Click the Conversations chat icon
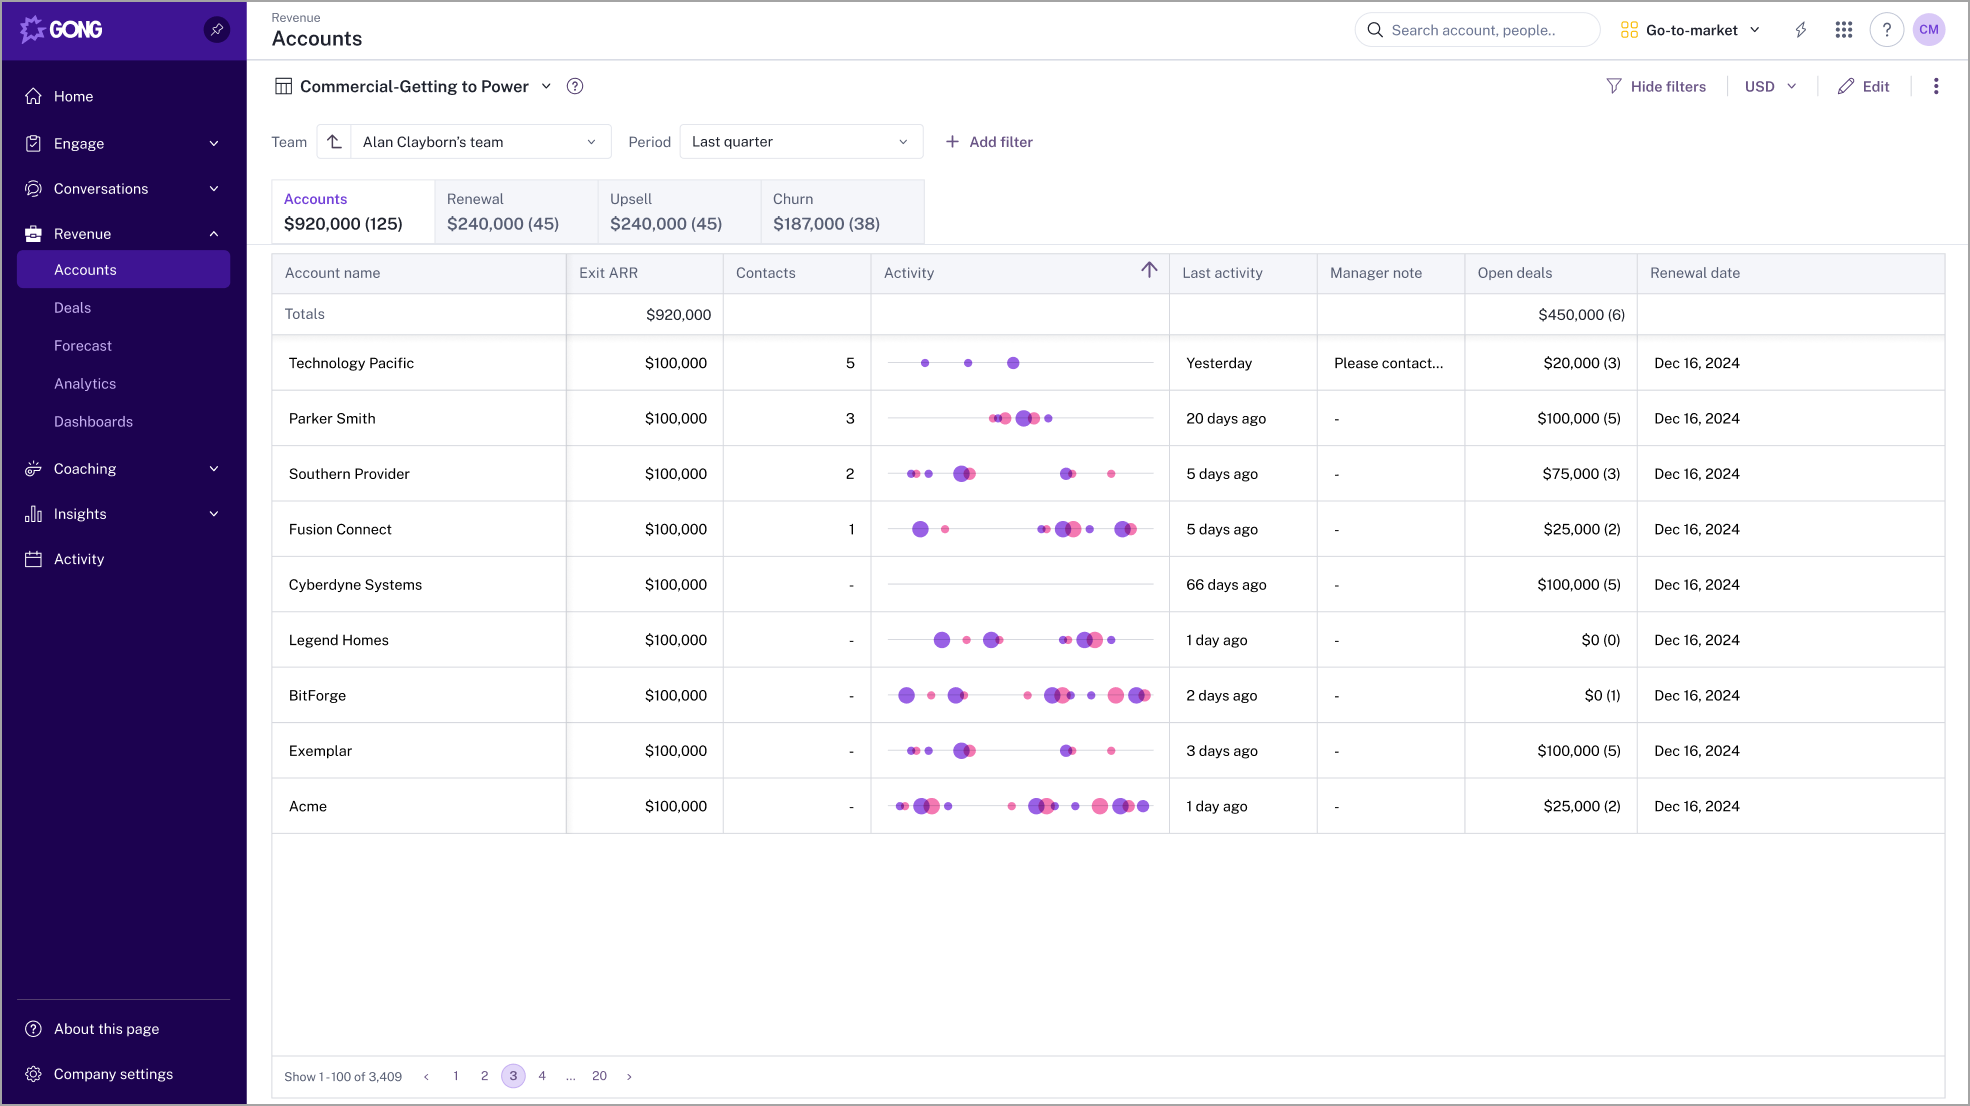Image resolution: width=1970 pixels, height=1106 pixels. (x=33, y=189)
